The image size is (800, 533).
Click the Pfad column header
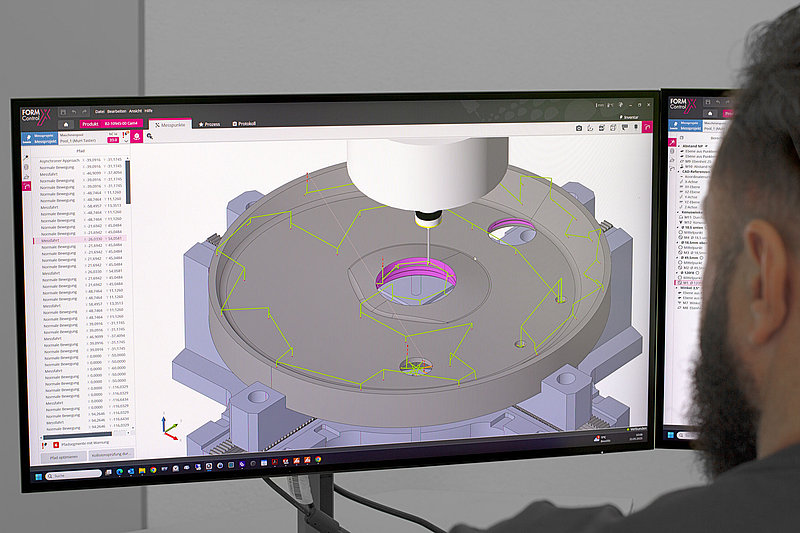pos(81,151)
